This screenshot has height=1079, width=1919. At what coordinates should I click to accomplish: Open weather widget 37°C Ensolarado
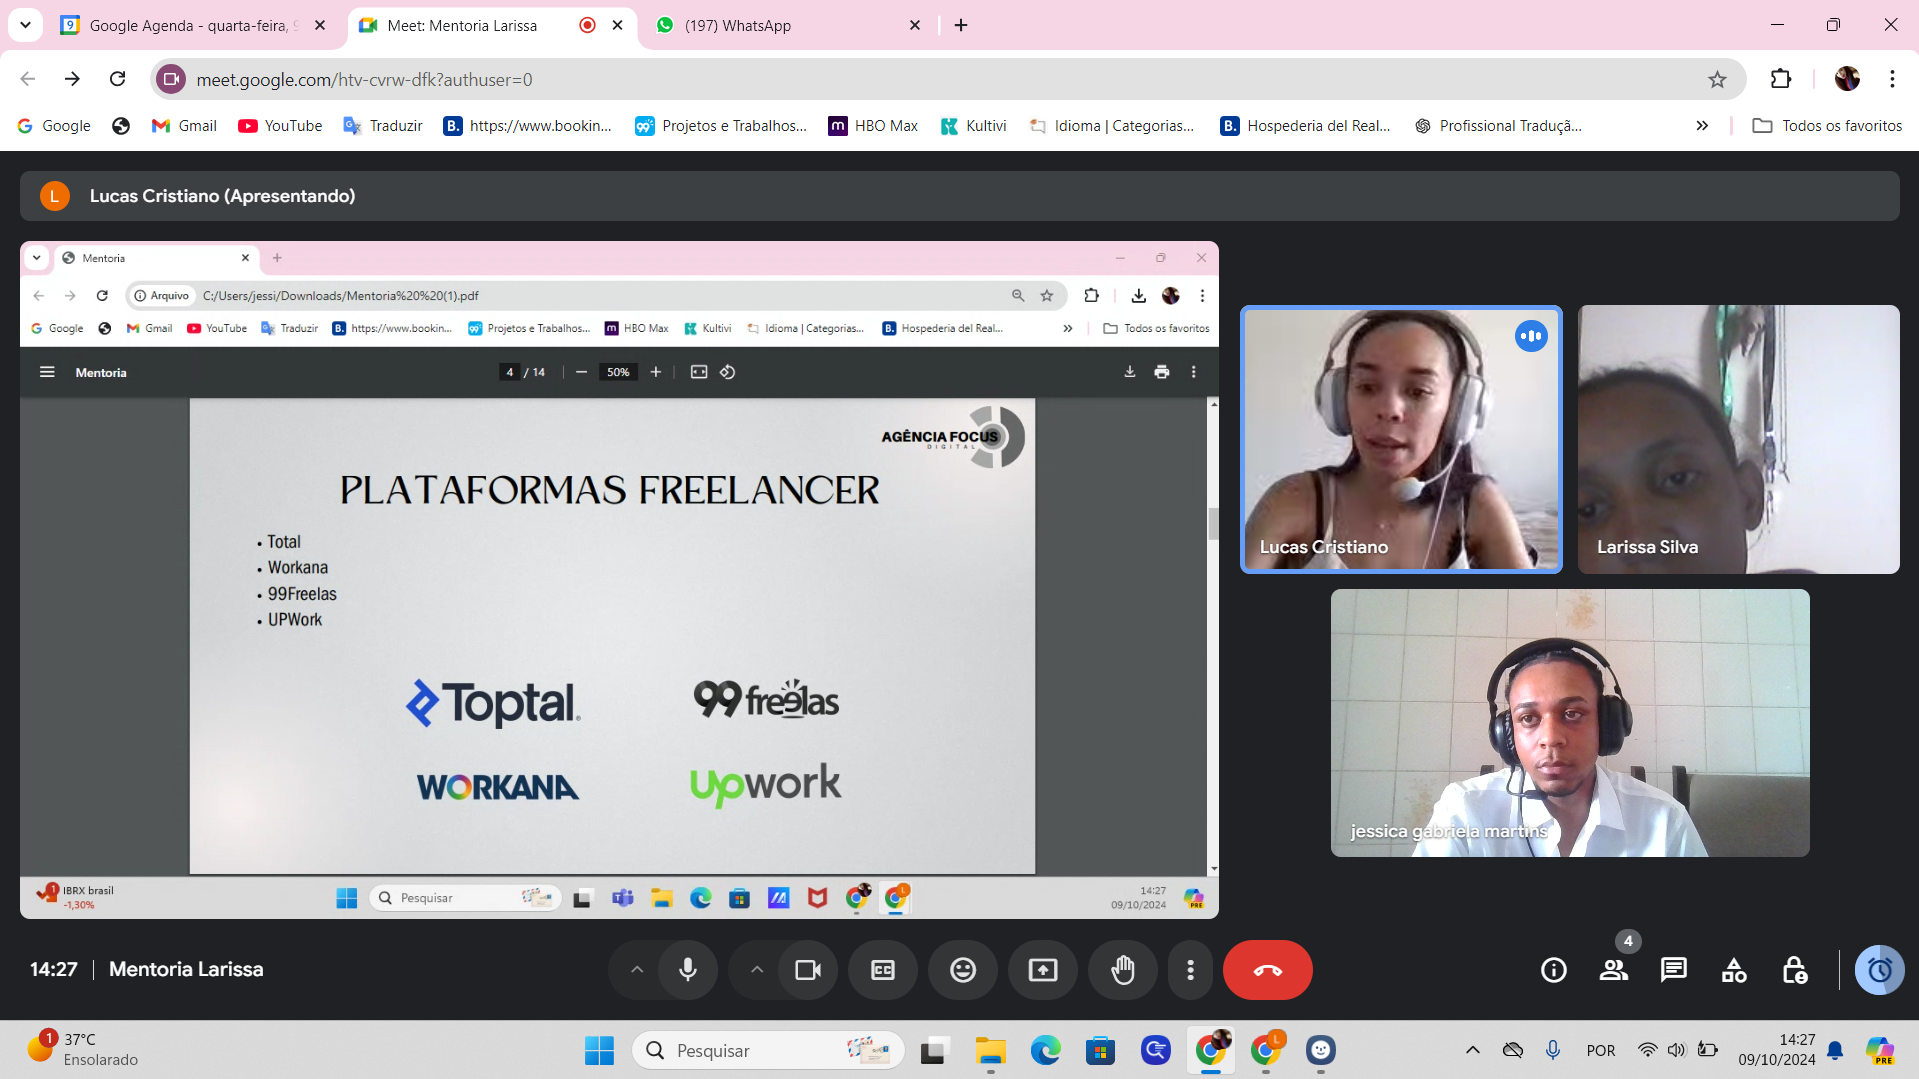tap(84, 1050)
